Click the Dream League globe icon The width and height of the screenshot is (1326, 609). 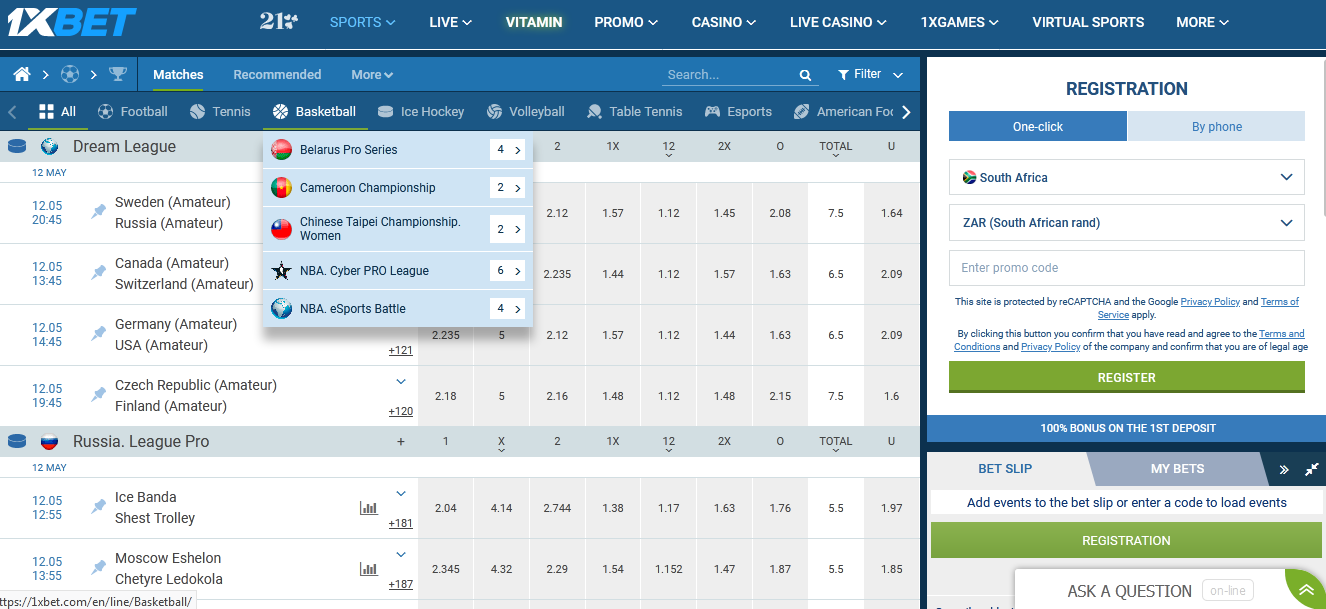(49, 146)
